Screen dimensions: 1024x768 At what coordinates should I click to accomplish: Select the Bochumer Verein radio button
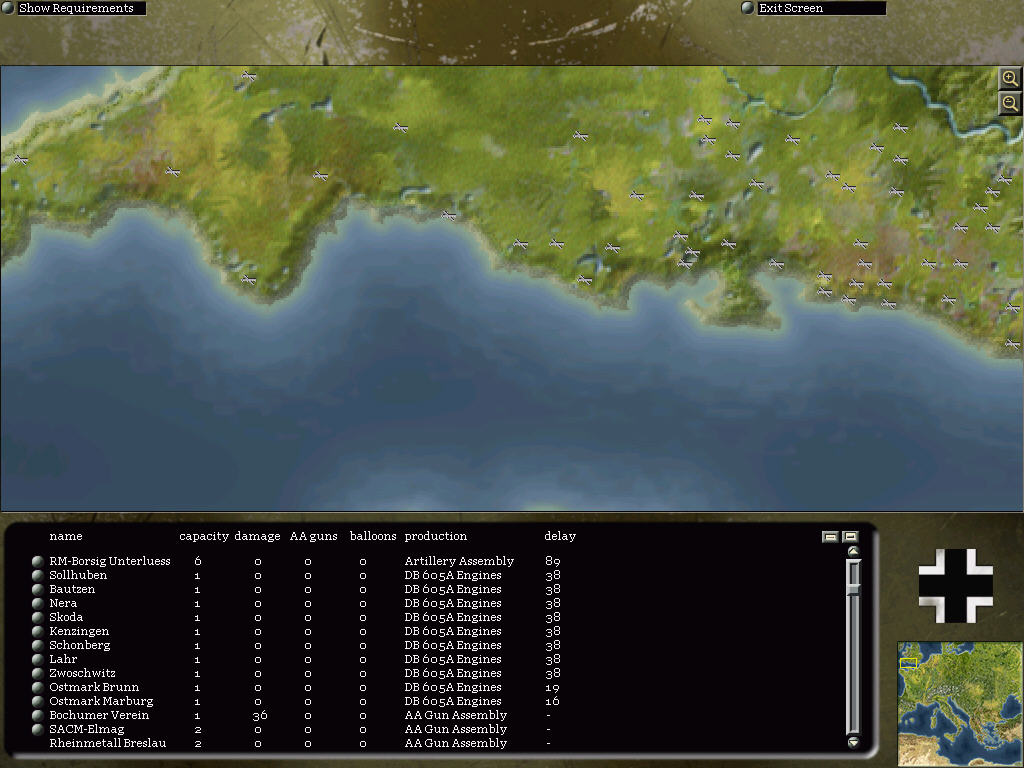[37, 715]
